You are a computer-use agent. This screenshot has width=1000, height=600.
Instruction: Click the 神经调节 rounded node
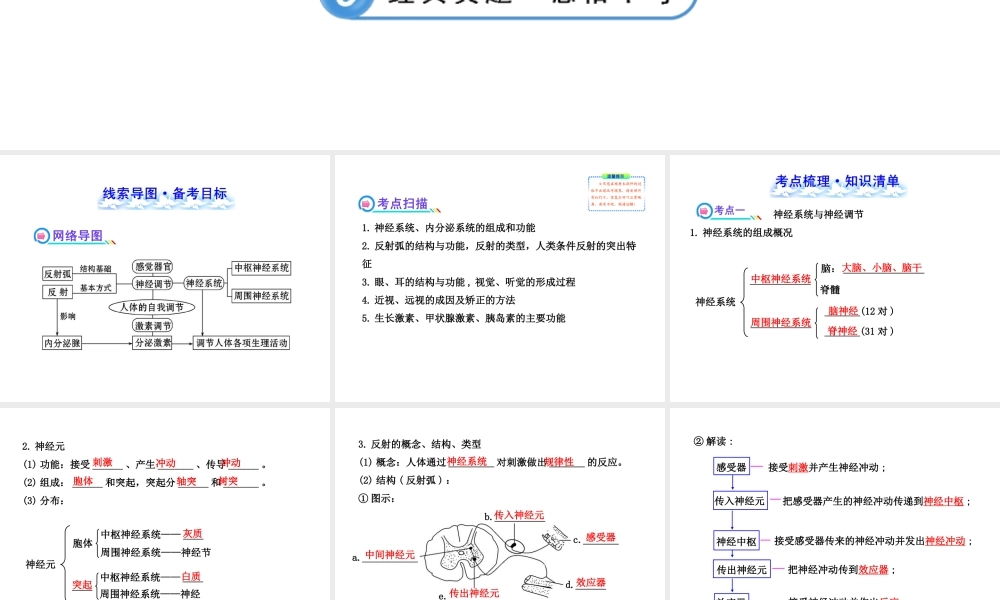pos(153,284)
